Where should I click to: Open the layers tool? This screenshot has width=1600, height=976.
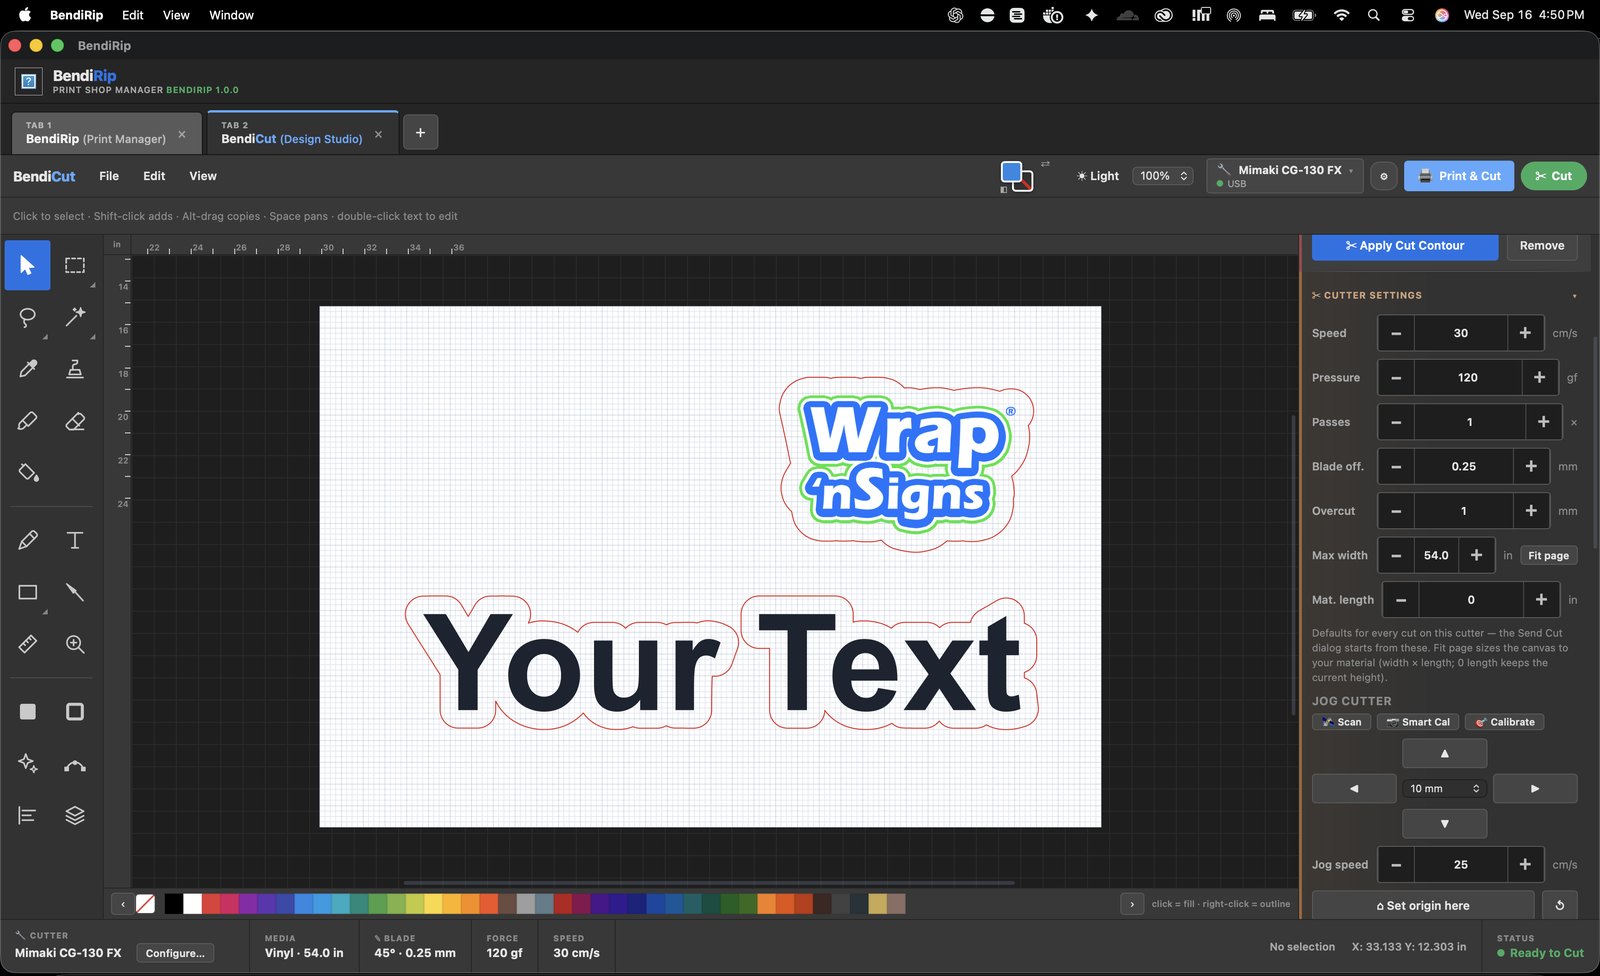[x=75, y=815]
